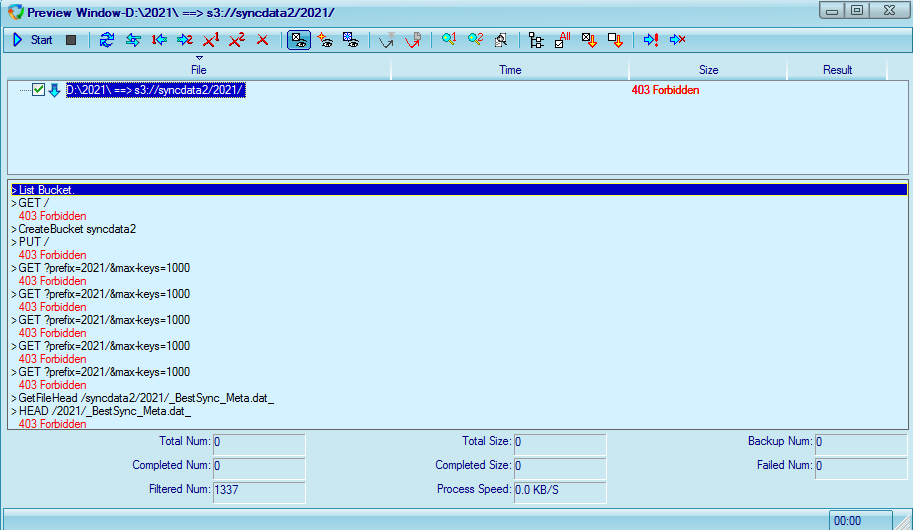The height and width of the screenshot is (530, 913).
Task: Click the document with magnifier icon
Action: 501,40
